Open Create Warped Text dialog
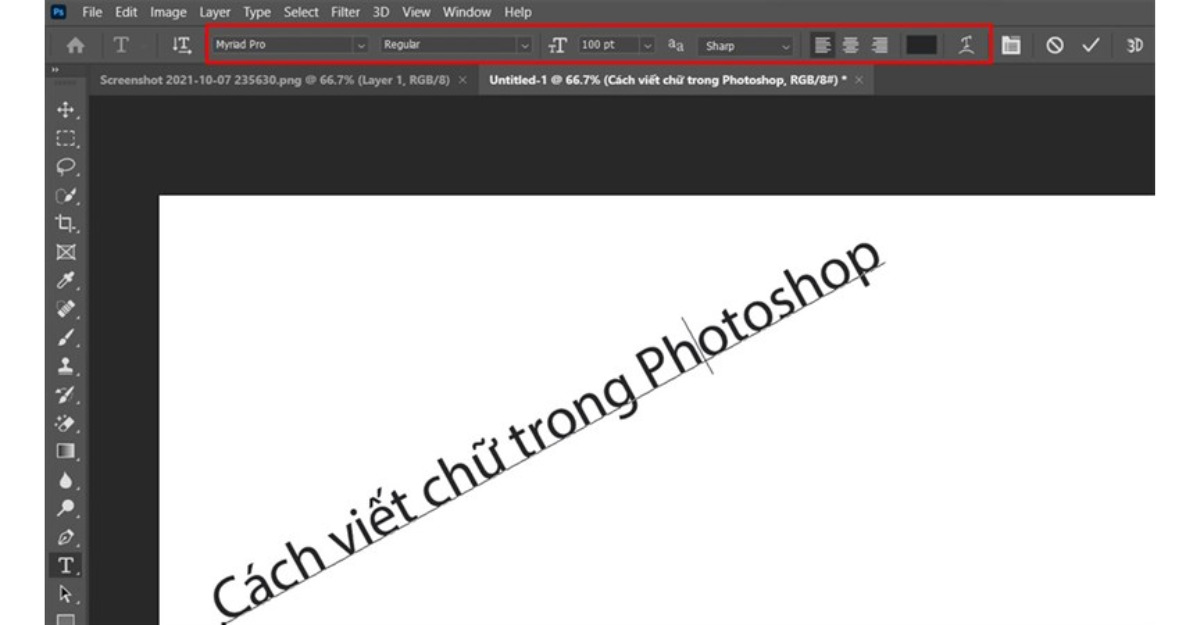This screenshot has width=1200, height=625. click(967, 45)
